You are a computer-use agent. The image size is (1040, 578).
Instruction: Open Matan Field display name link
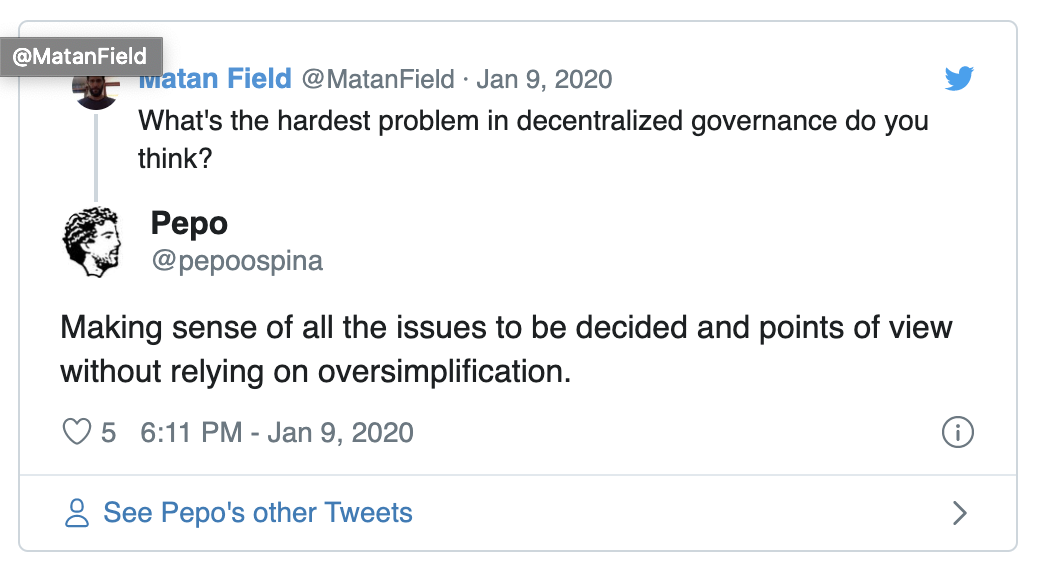click(215, 79)
